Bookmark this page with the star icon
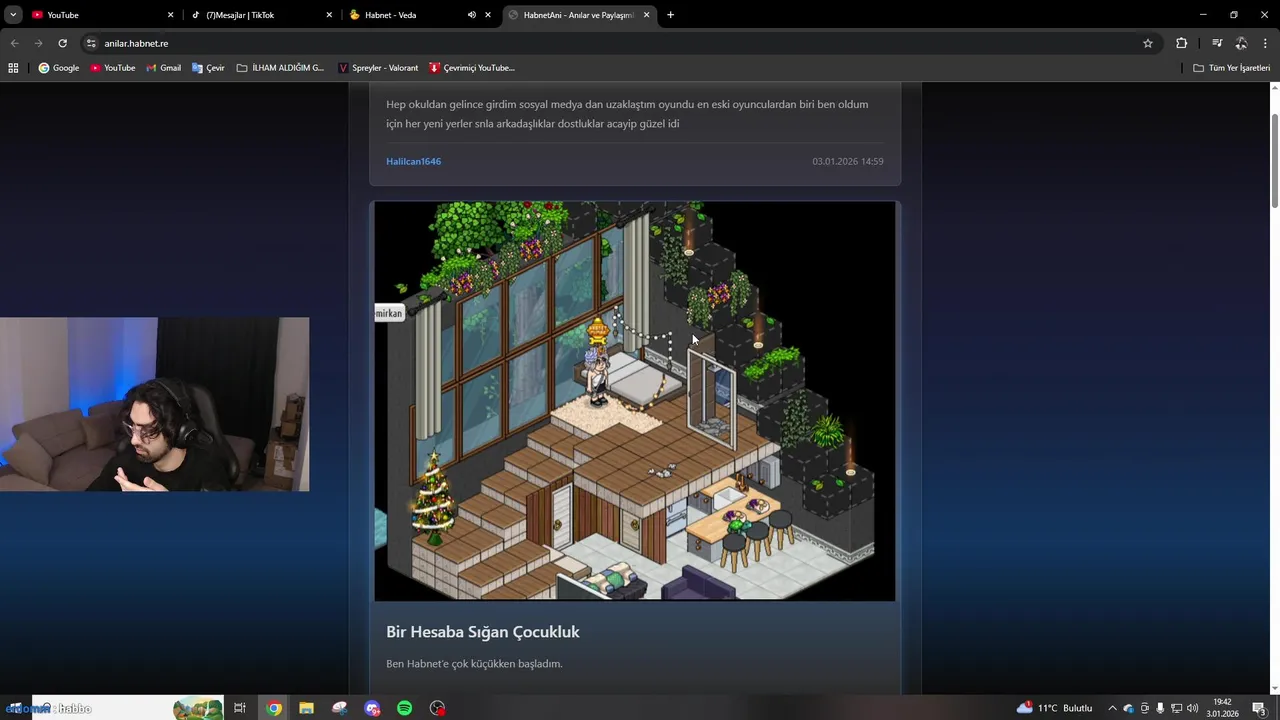This screenshot has width=1280, height=720. click(x=1148, y=43)
